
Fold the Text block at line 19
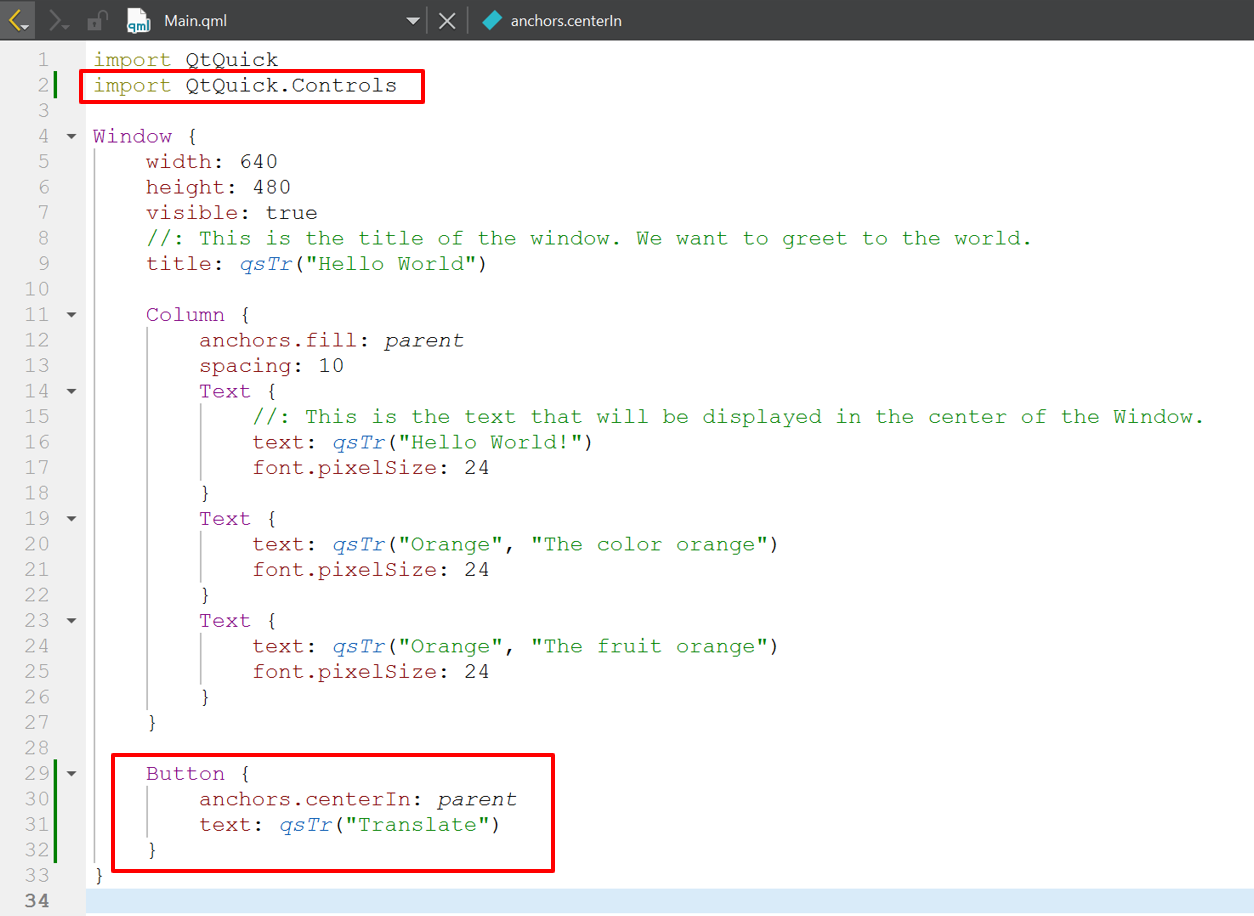(x=71, y=519)
